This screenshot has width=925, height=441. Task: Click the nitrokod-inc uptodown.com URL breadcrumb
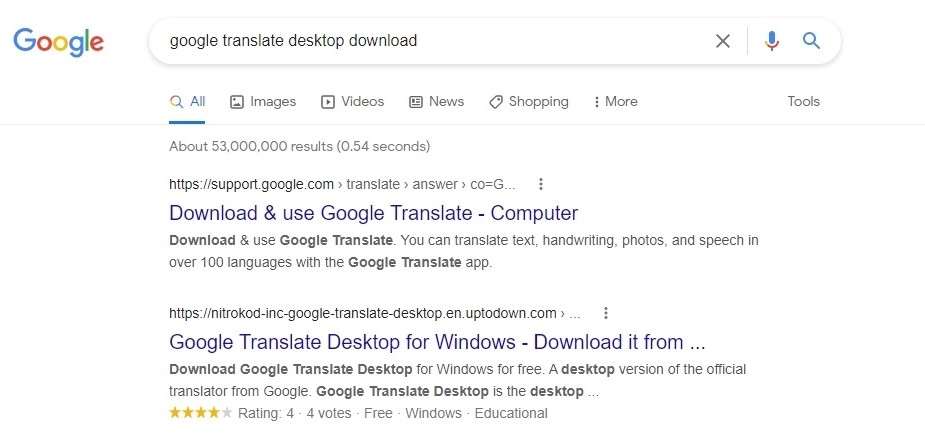tap(375, 313)
